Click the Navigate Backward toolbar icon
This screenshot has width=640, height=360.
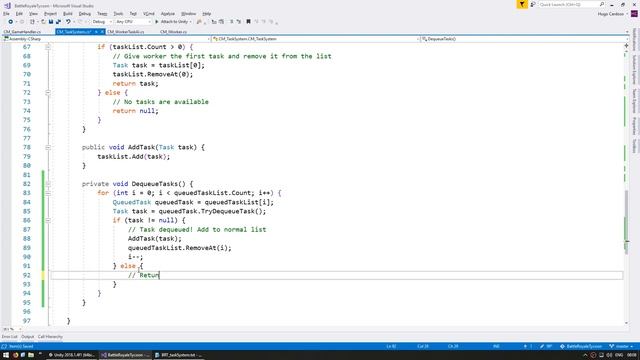click(11, 22)
